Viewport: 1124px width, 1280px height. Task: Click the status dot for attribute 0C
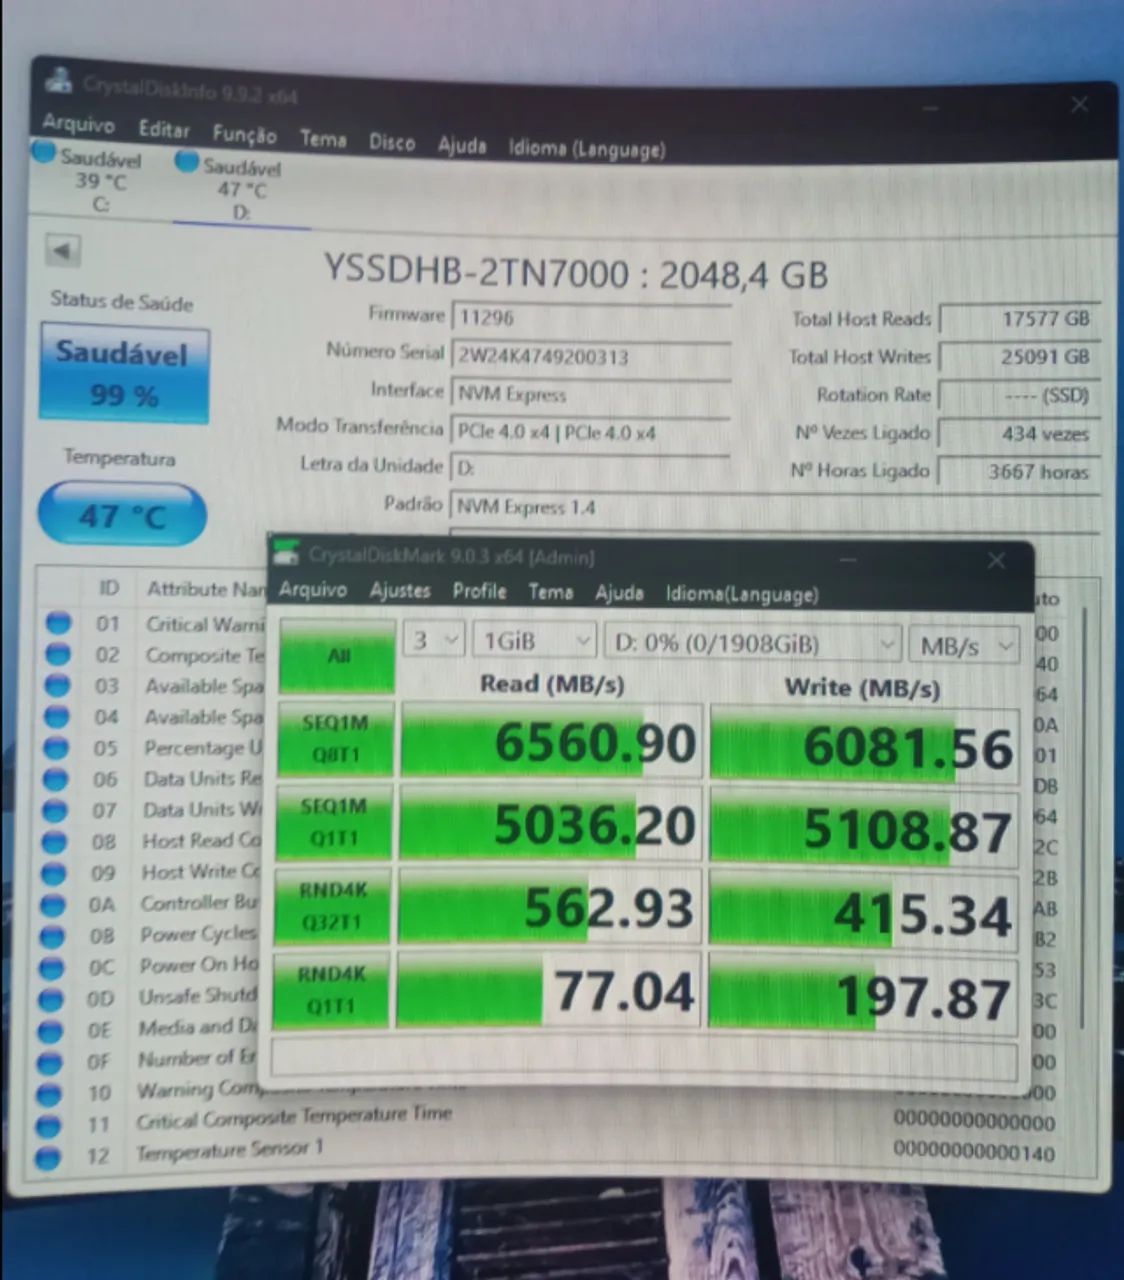coord(53,967)
